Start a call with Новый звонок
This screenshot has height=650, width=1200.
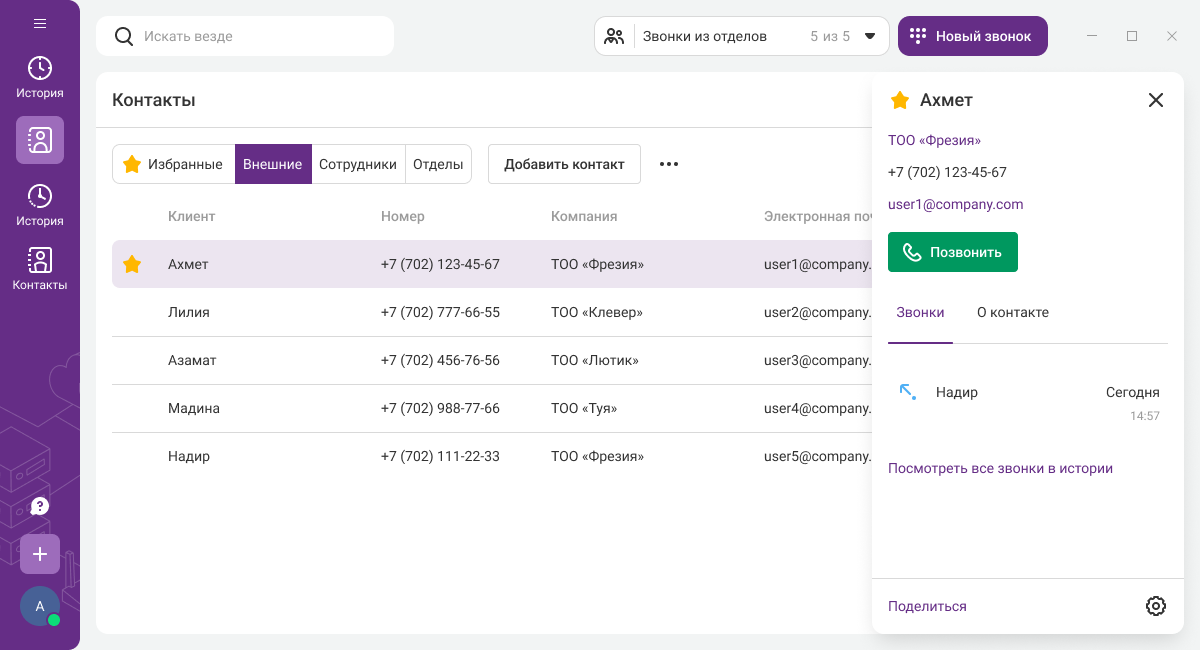(x=972, y=36)
